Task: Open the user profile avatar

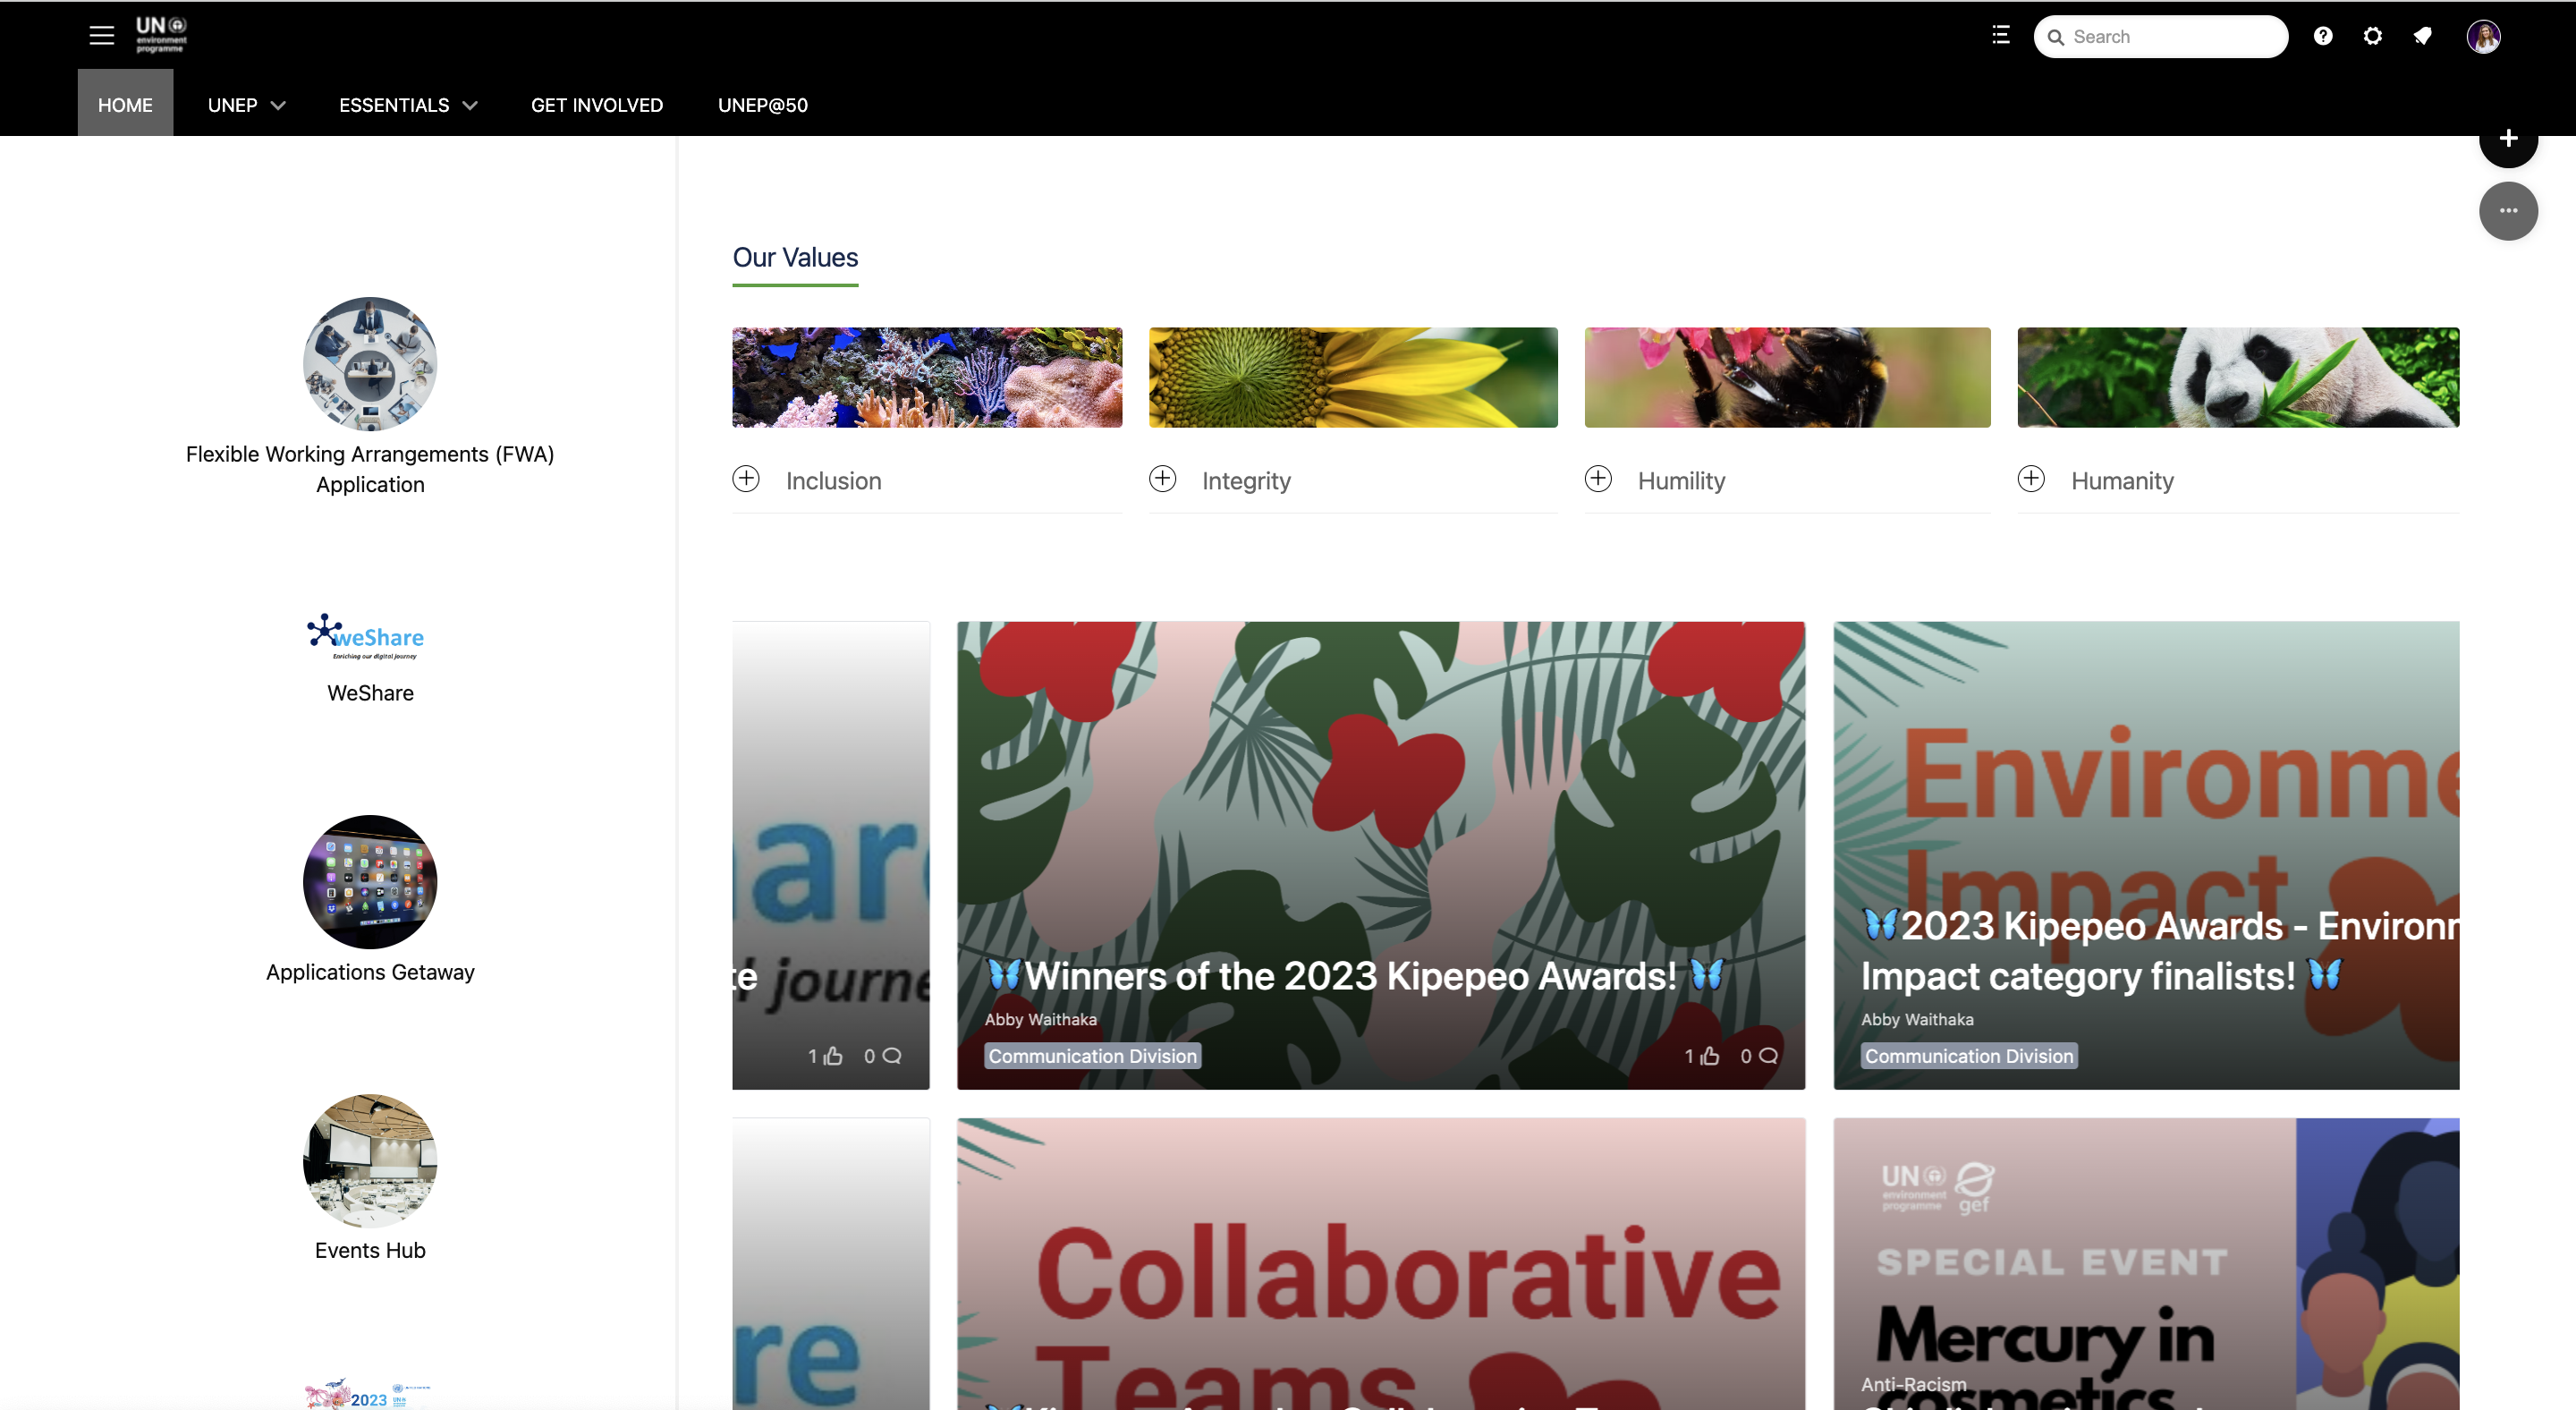Action: 2483,36
